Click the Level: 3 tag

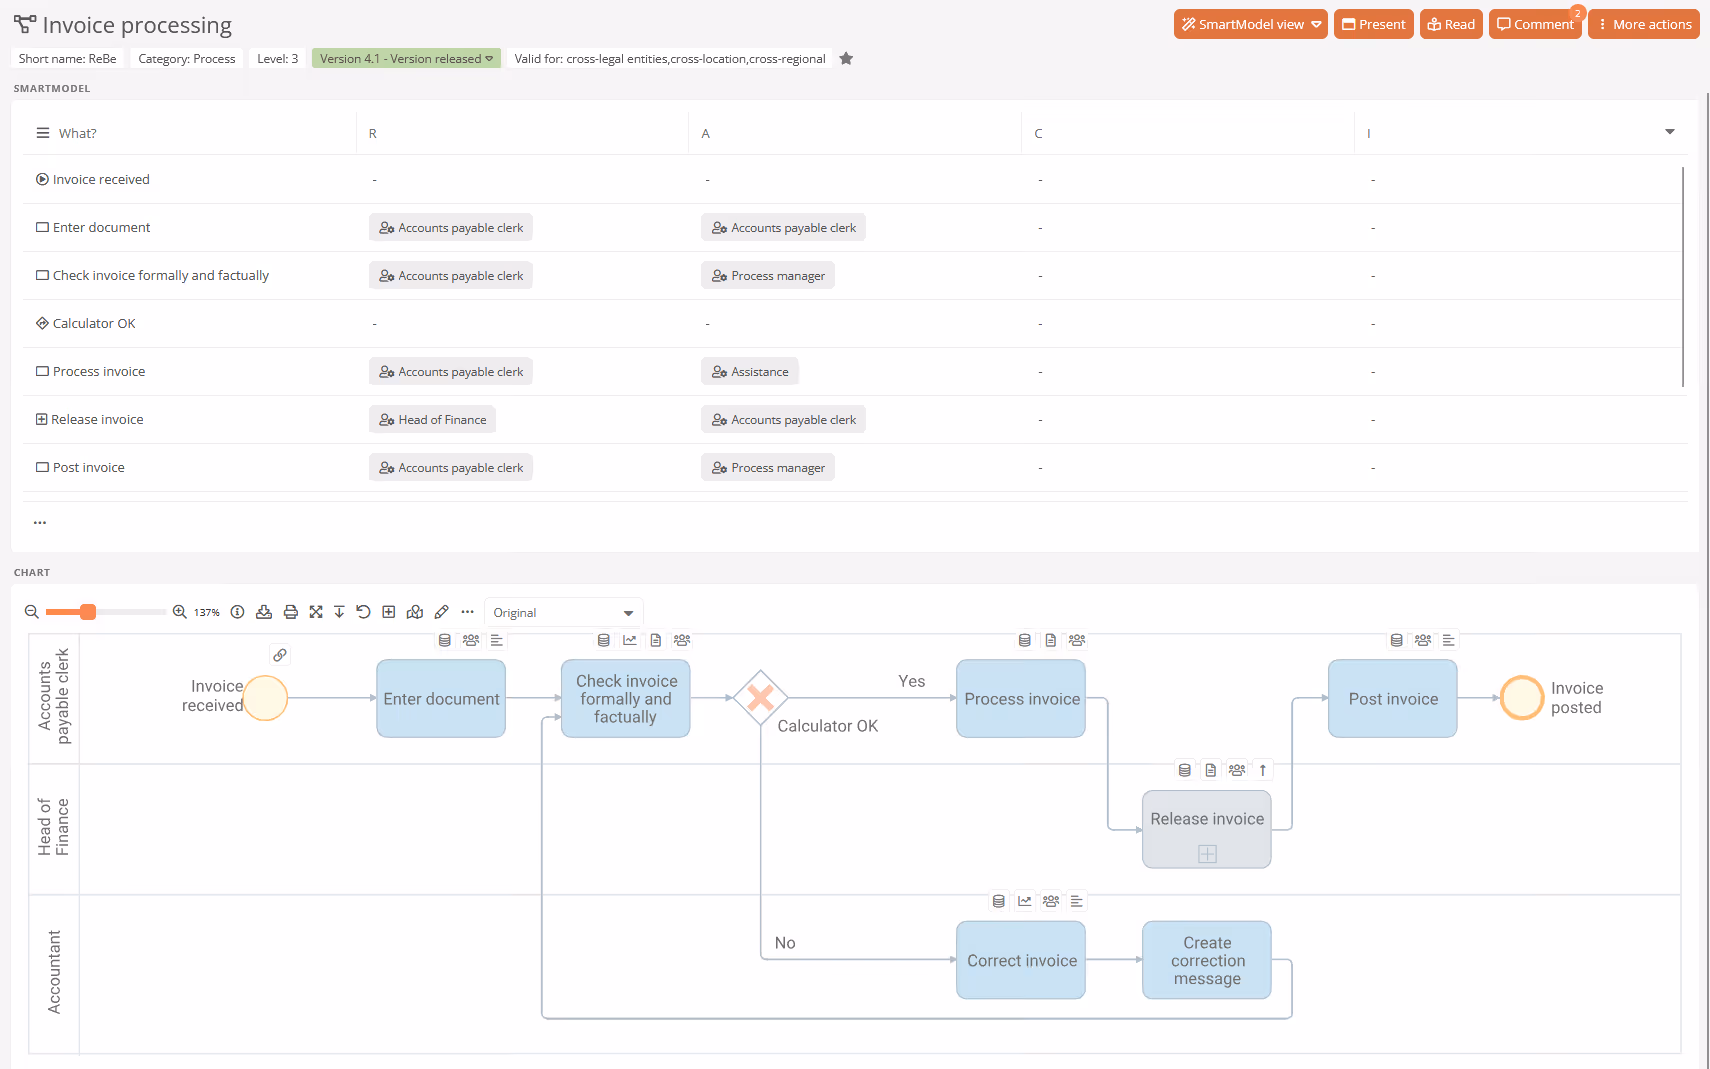(277, 59)
